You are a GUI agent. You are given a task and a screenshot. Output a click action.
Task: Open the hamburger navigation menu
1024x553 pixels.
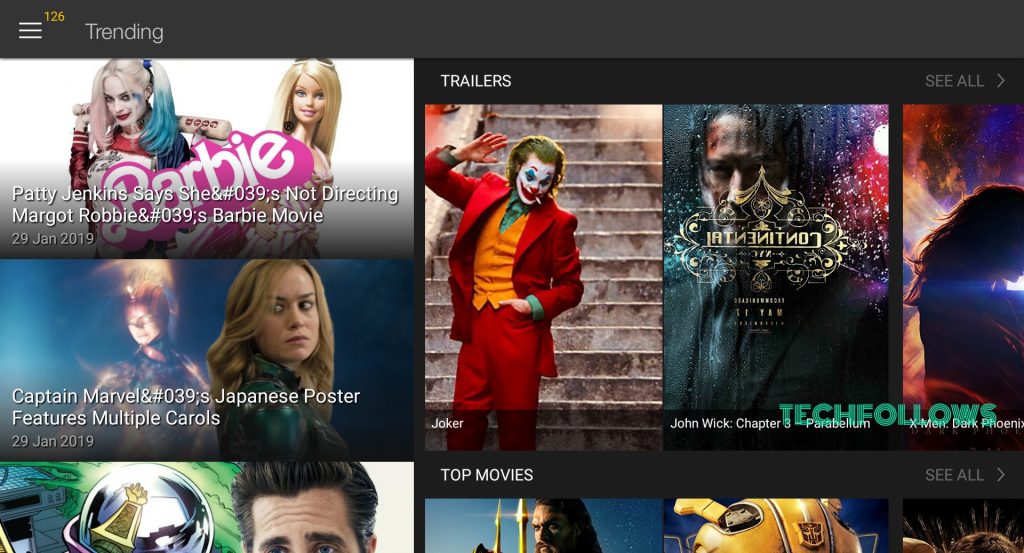click(30, 31)
